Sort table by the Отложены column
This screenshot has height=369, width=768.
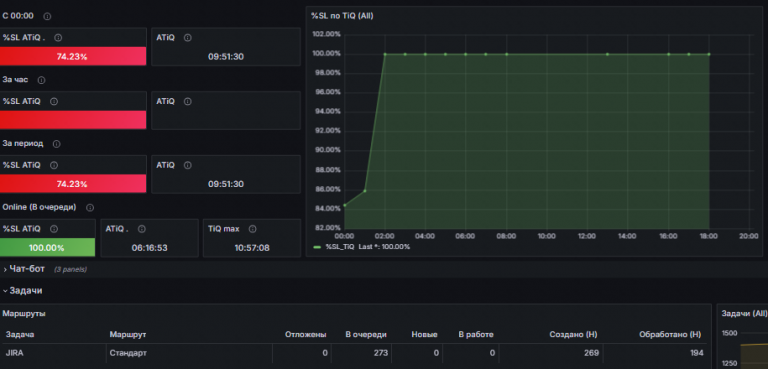[306, 335]
